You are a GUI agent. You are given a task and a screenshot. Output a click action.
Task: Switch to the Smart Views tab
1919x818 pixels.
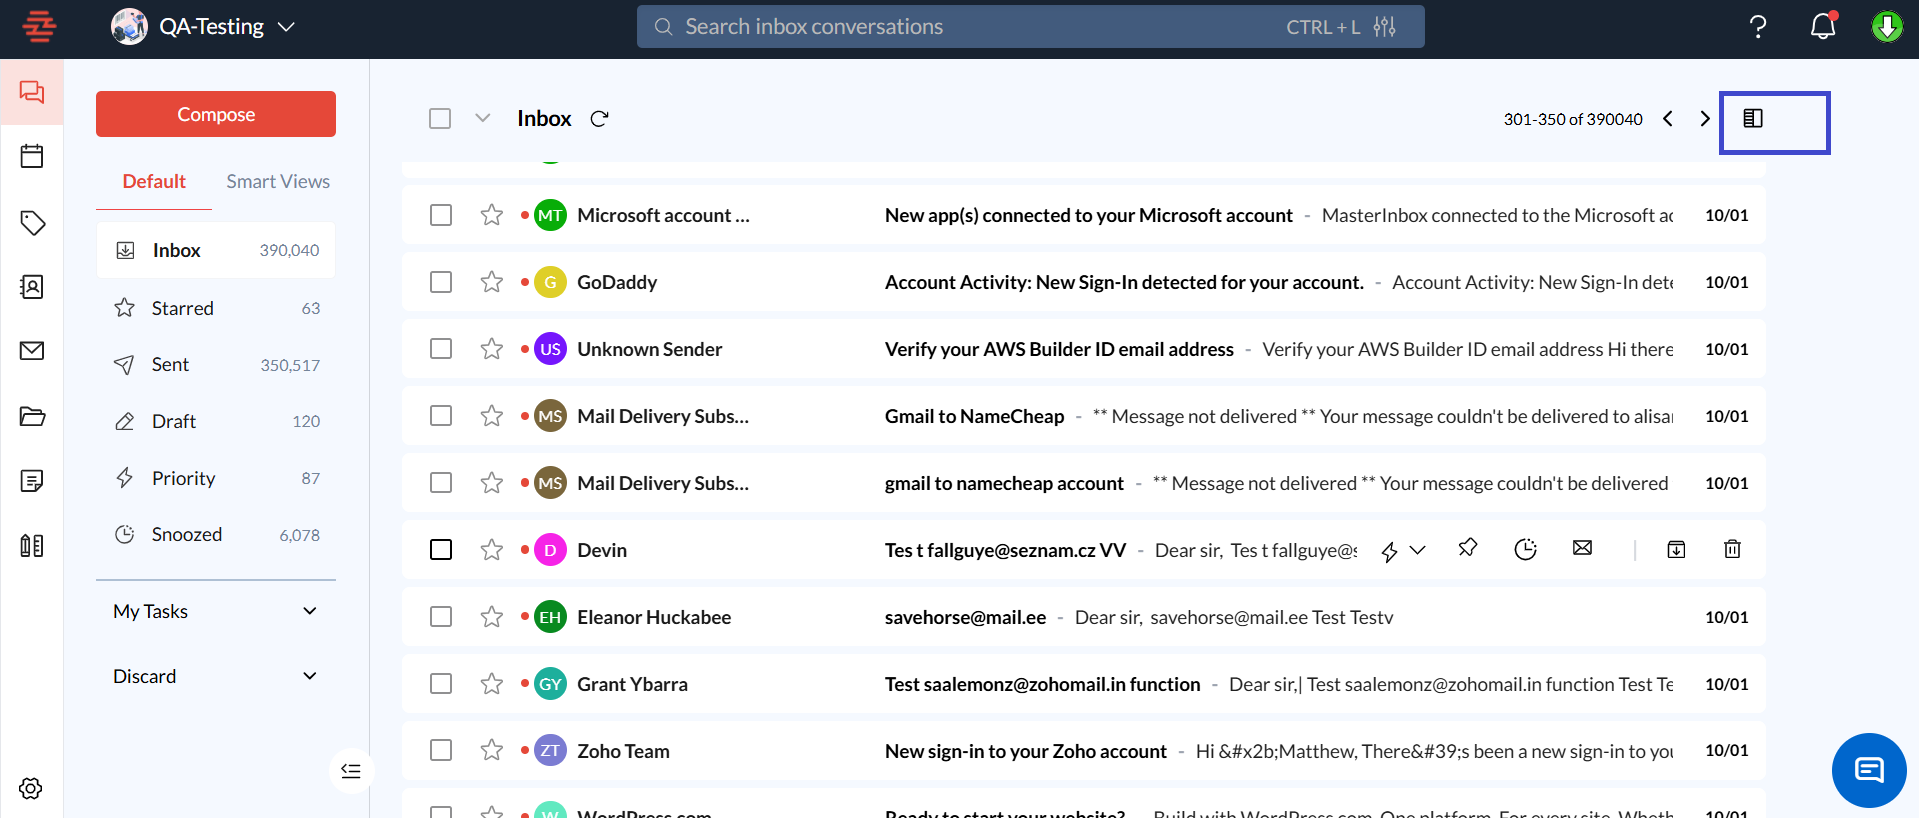click(x=277, y=181)
